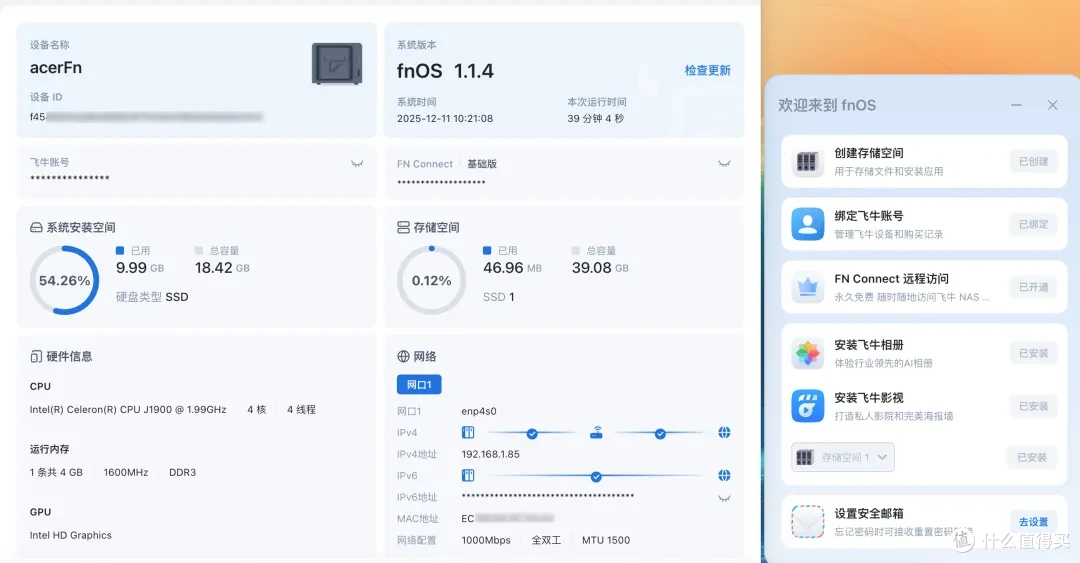The width and height of the screenshot is (1080, 563).
Task: Click system time 2025-12-11 10:21:08
Action: pyautogui.click(x=445, y=119)
